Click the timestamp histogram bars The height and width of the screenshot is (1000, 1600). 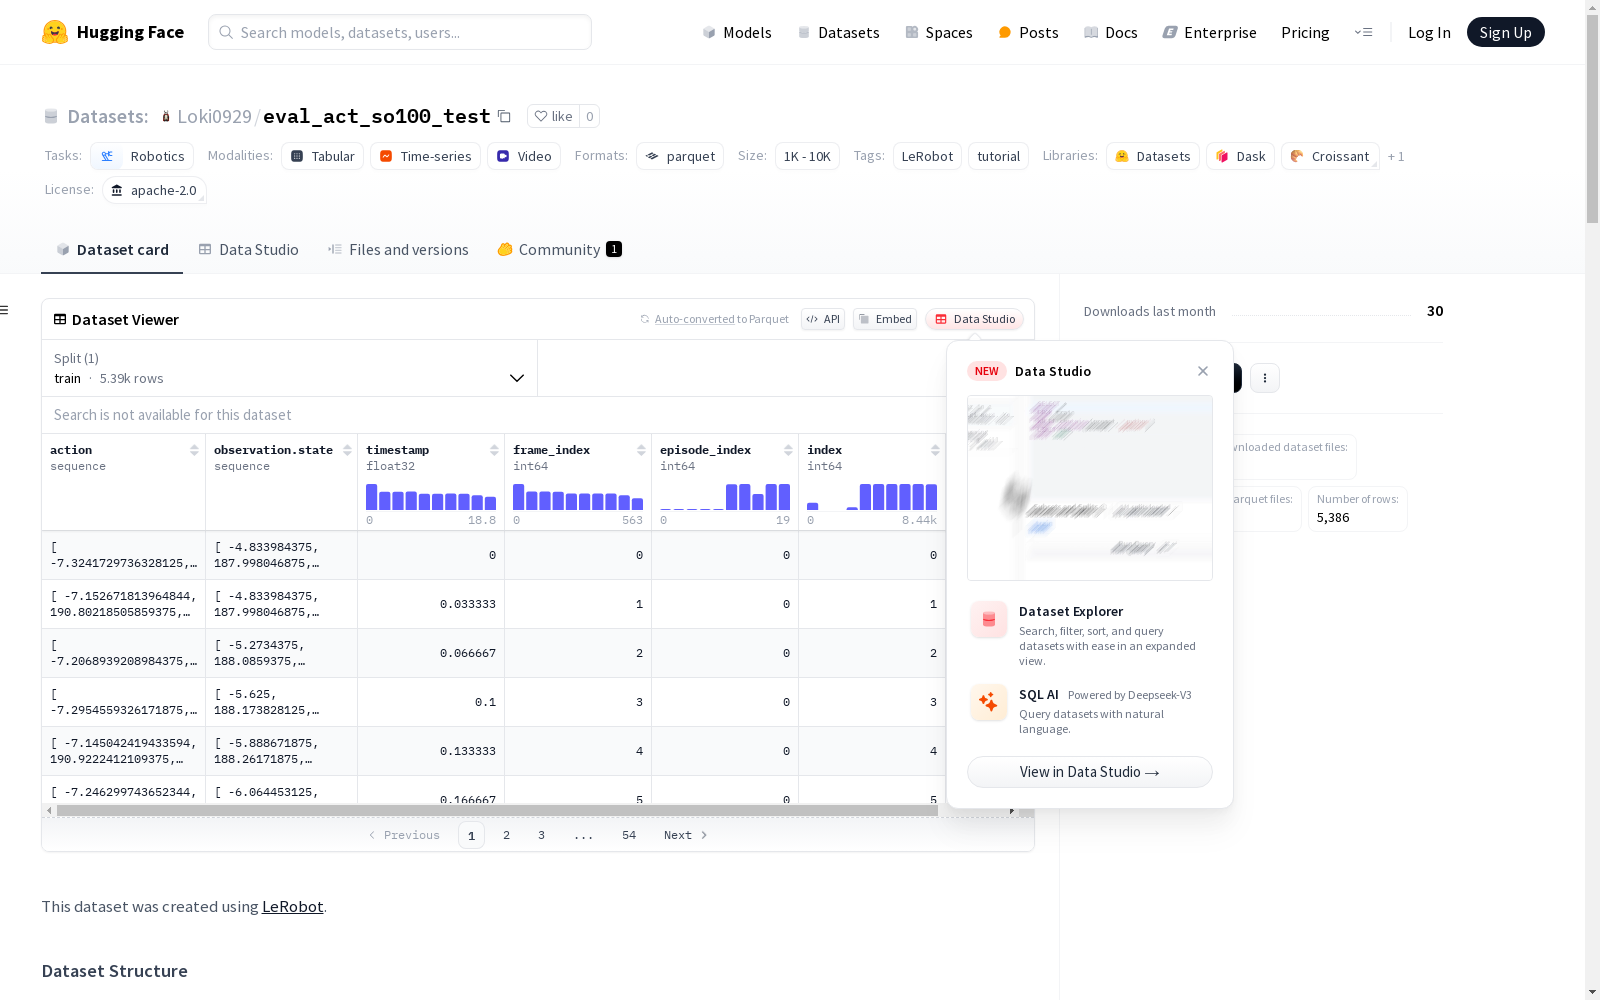[x=431, y=496]
